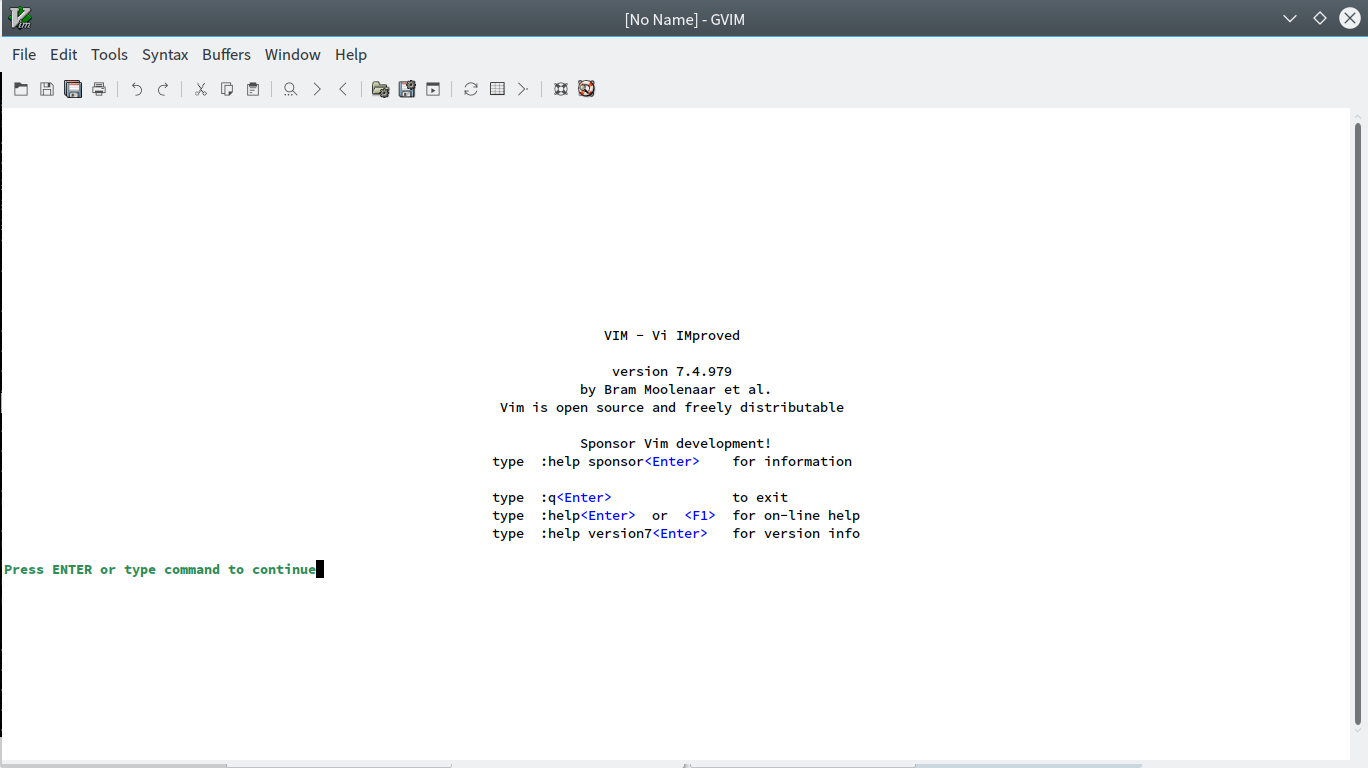
Task: Redo the change using the toolbar arrow
Action: pyautogui.click(x=163, y=89)
